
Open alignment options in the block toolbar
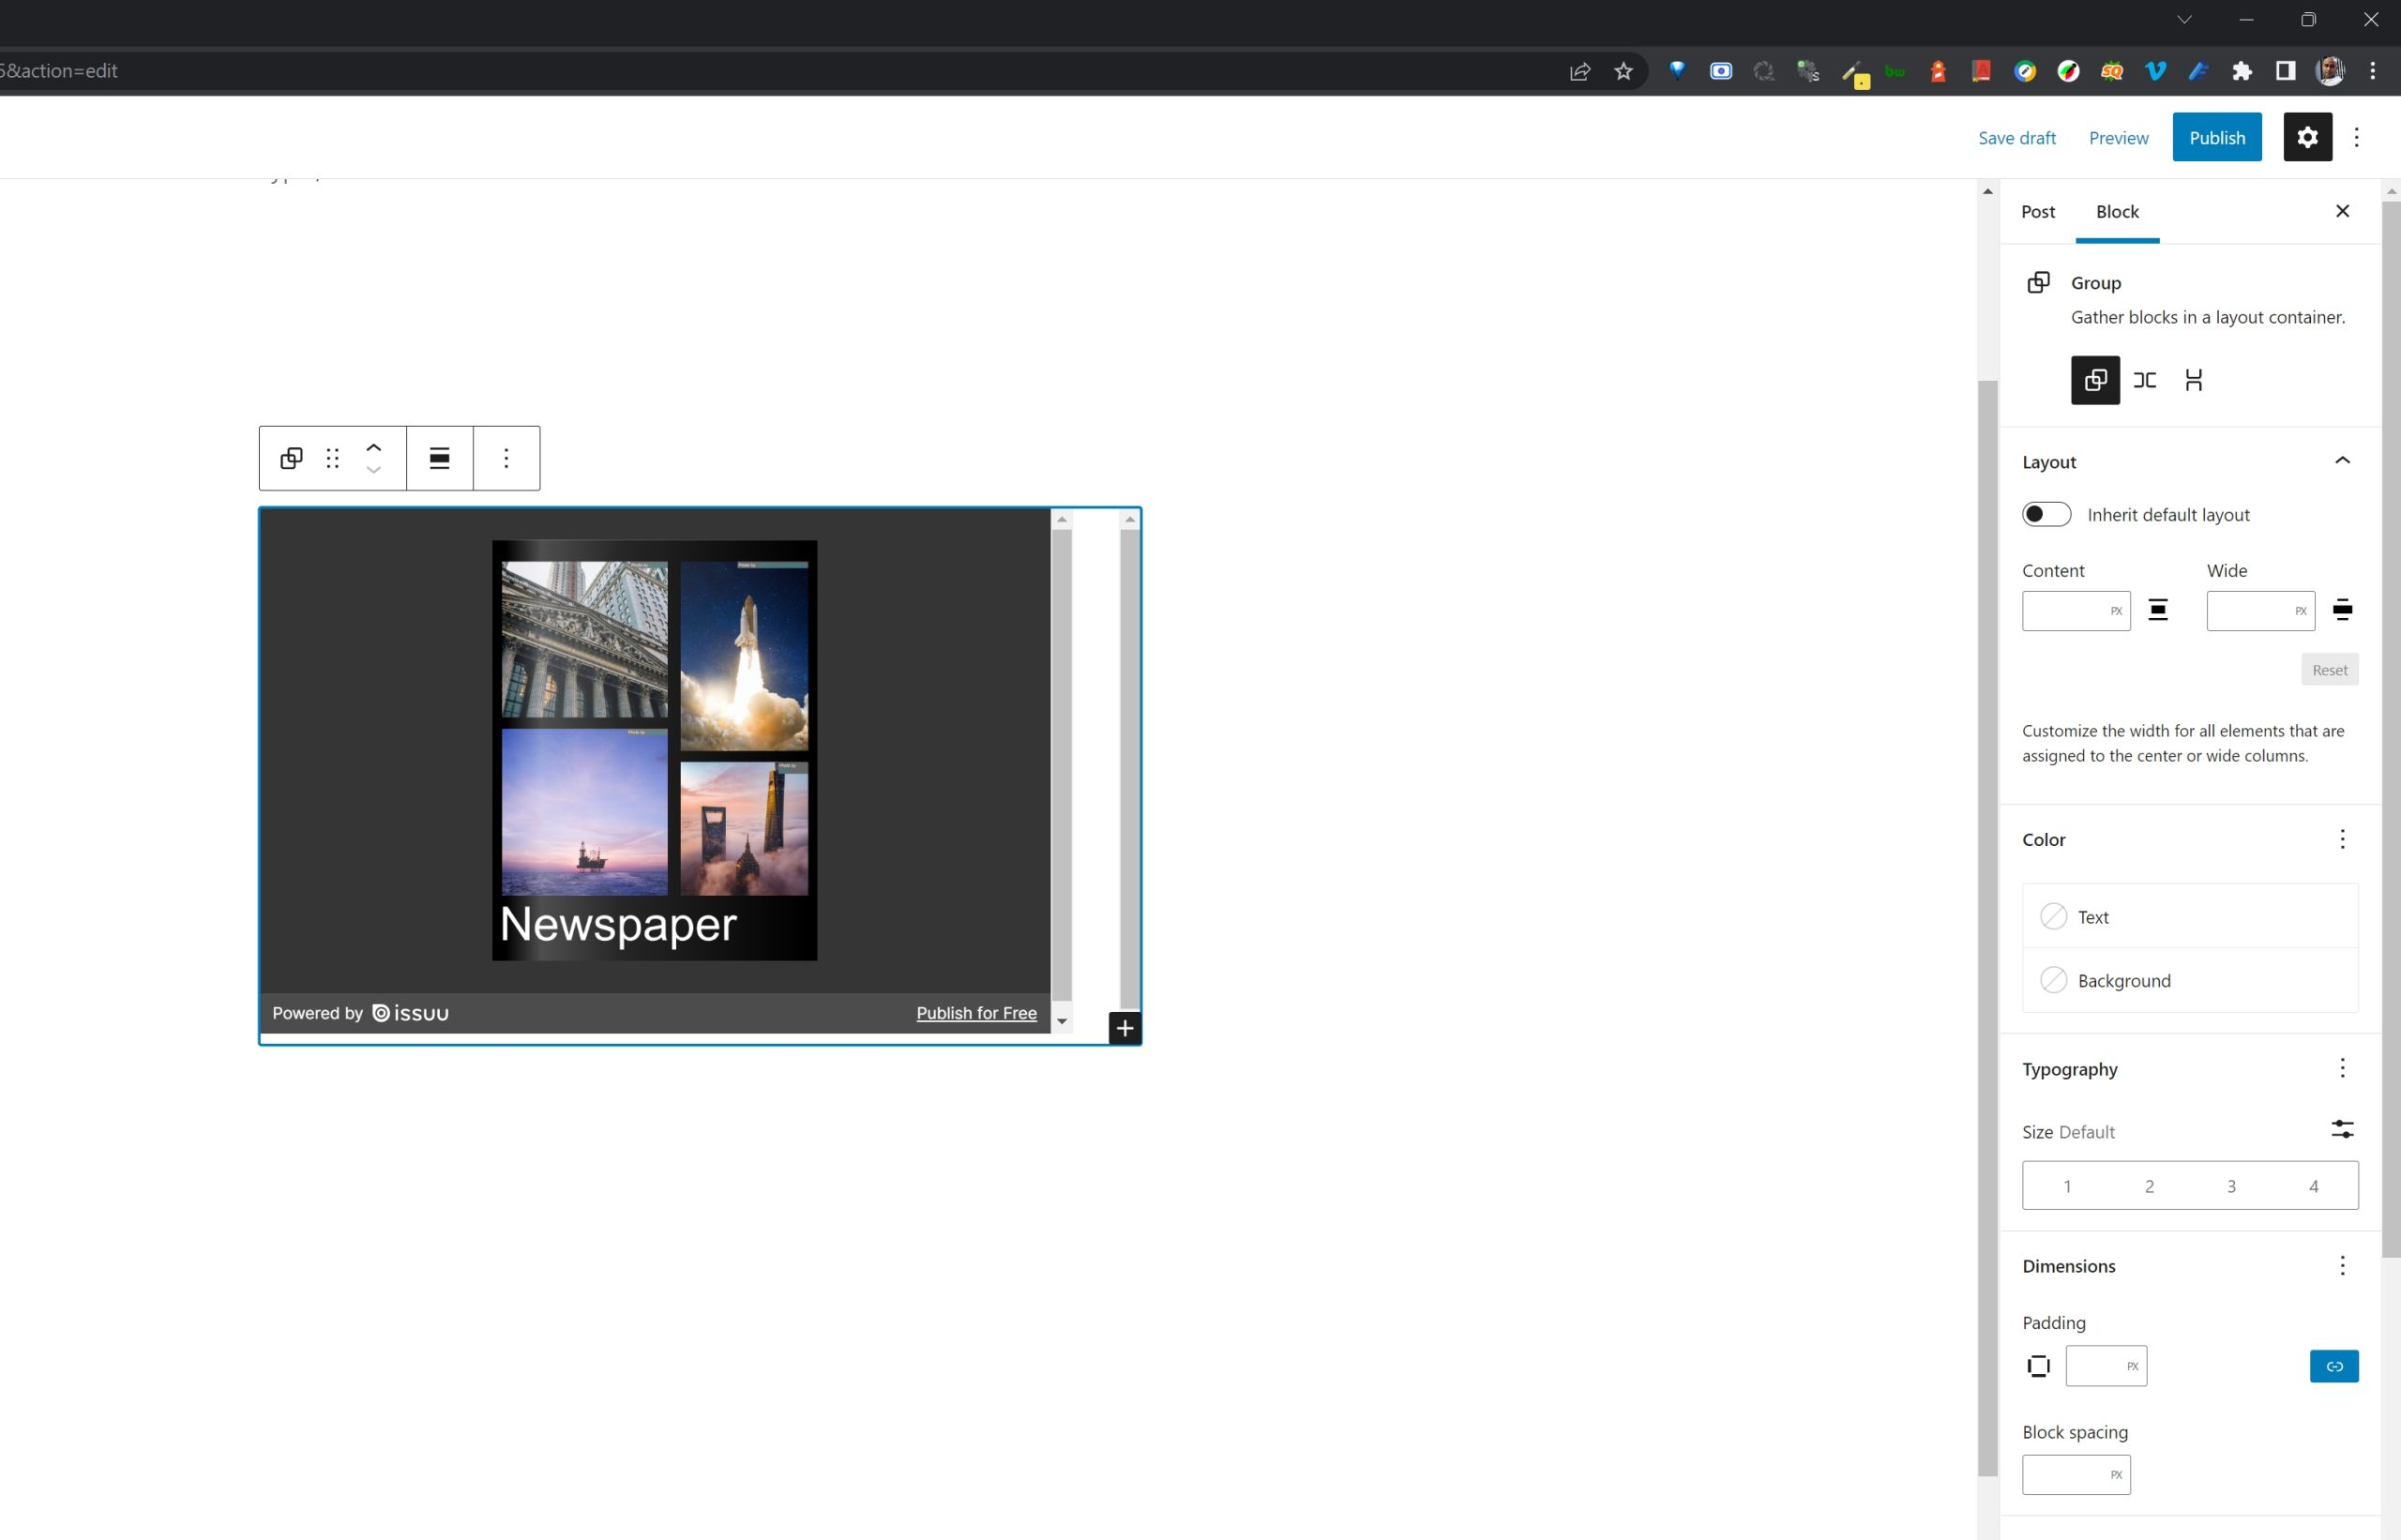point(439,458)
